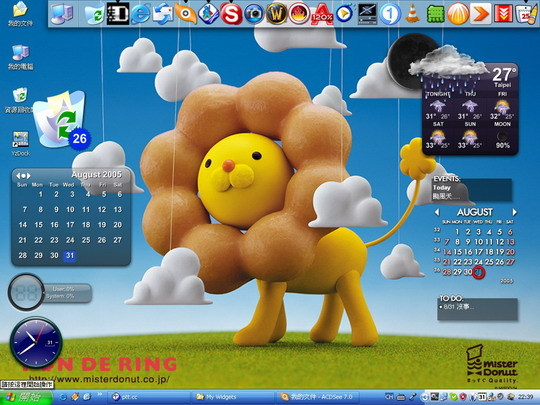This screenshot has height=405, width=540.
Task: Launch the YzDock desktop shortcut
Action: (x=20, y=144)
